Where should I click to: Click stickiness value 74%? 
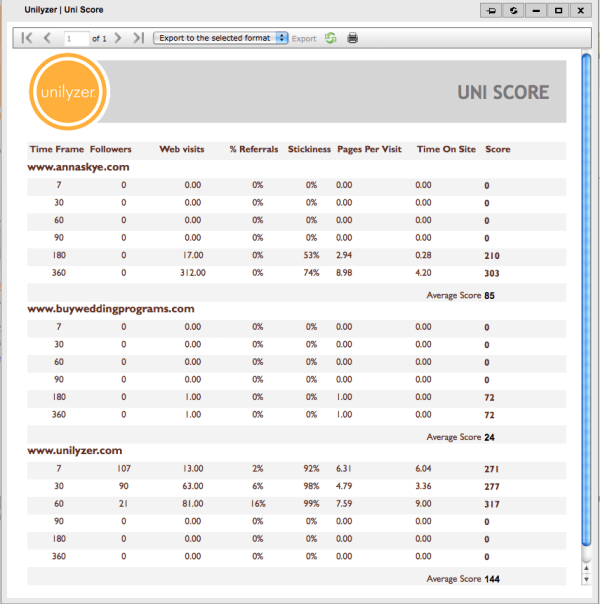click(x=311, y=273)
